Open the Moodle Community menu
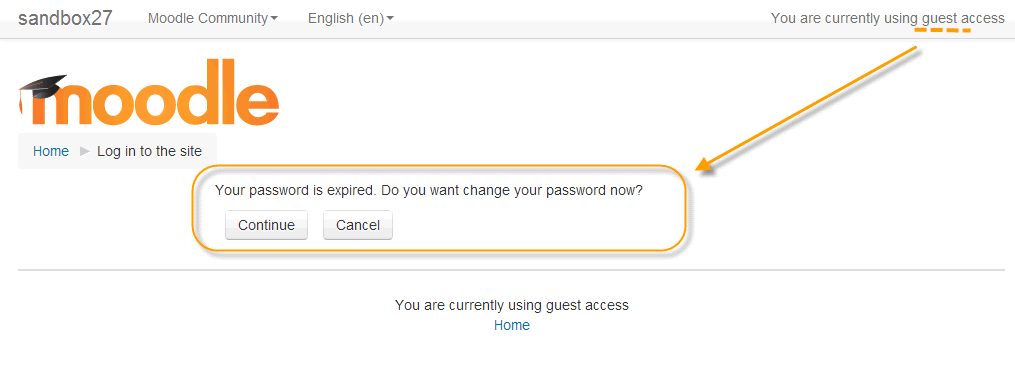Screen dimensions: 1015x382 click(x=213, y=18)
